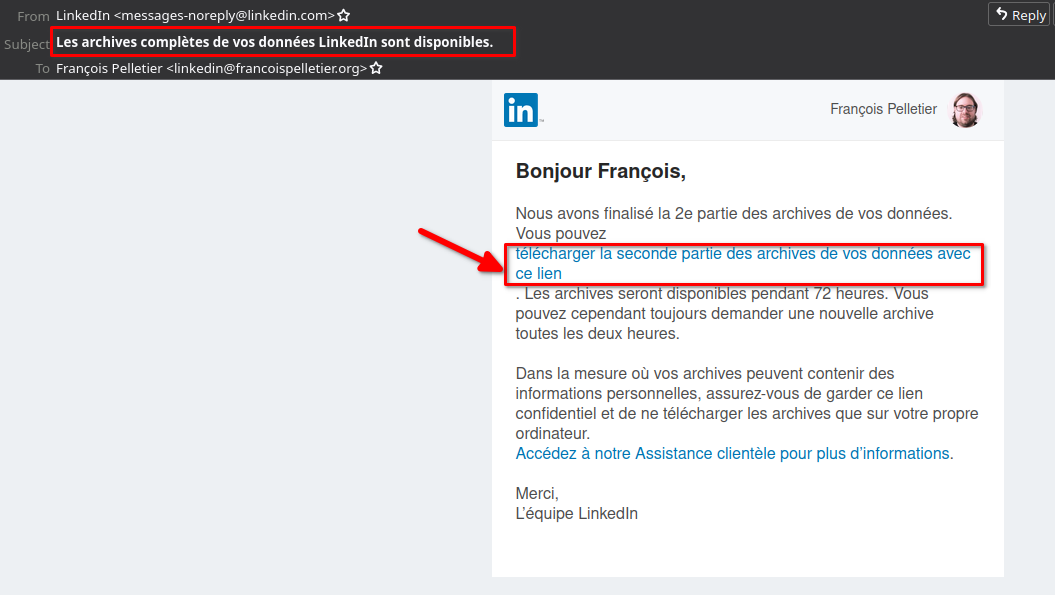
Task: Select the messages-noreply@linkedin.com sender address
Action: [223, 15]
